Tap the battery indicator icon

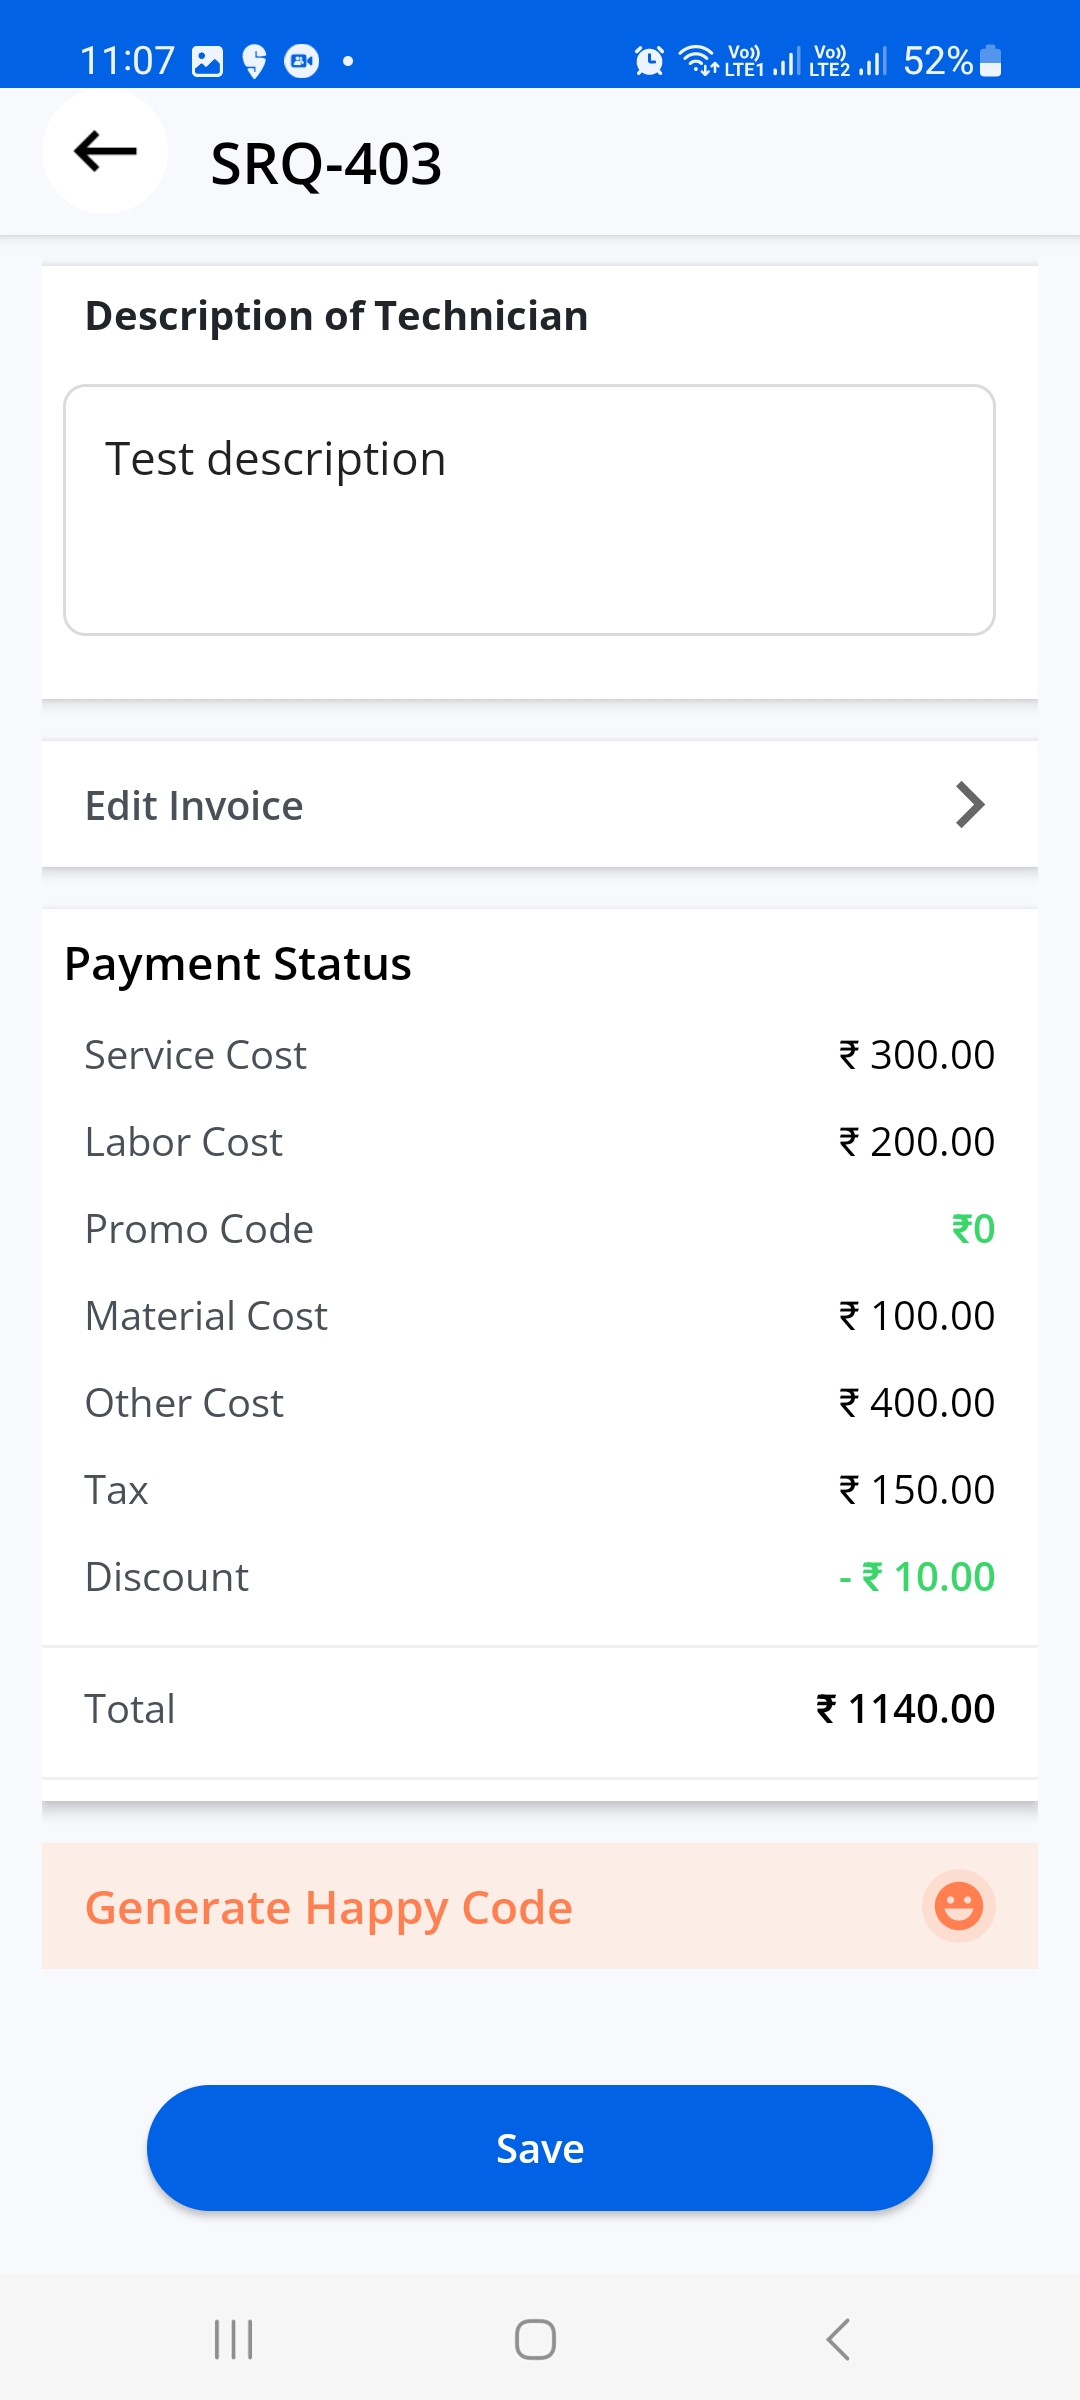click(x=990, y=61)
